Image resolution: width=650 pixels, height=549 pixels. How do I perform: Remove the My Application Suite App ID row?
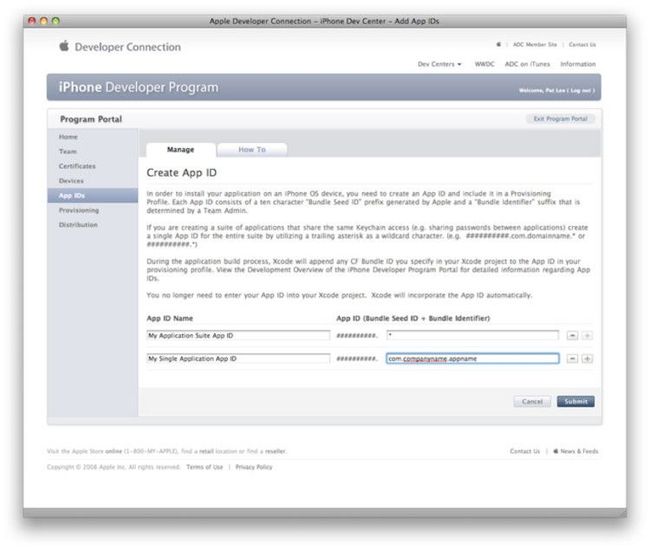(x=572, y=335)
